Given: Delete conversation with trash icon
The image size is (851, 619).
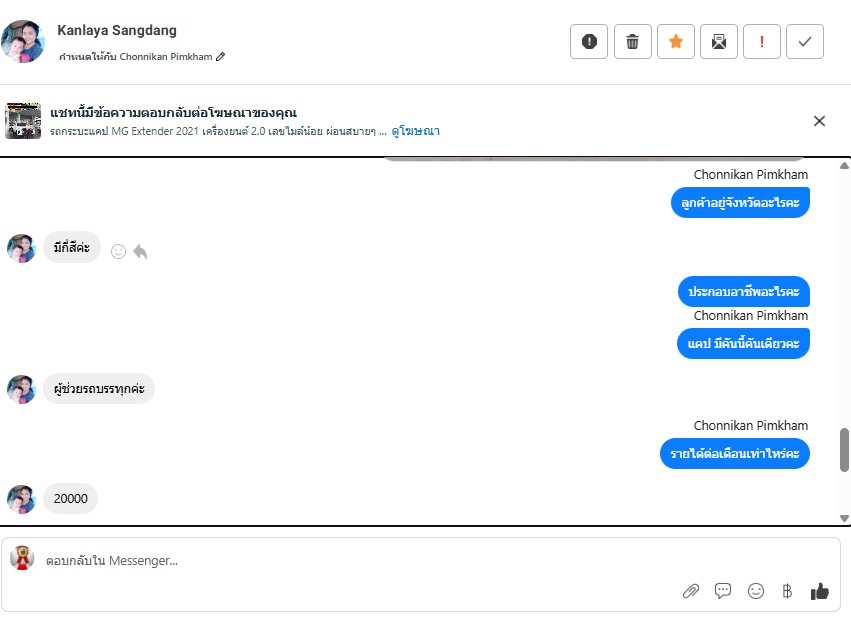Looking at the screenshot, I should click(x=632, y=42).
